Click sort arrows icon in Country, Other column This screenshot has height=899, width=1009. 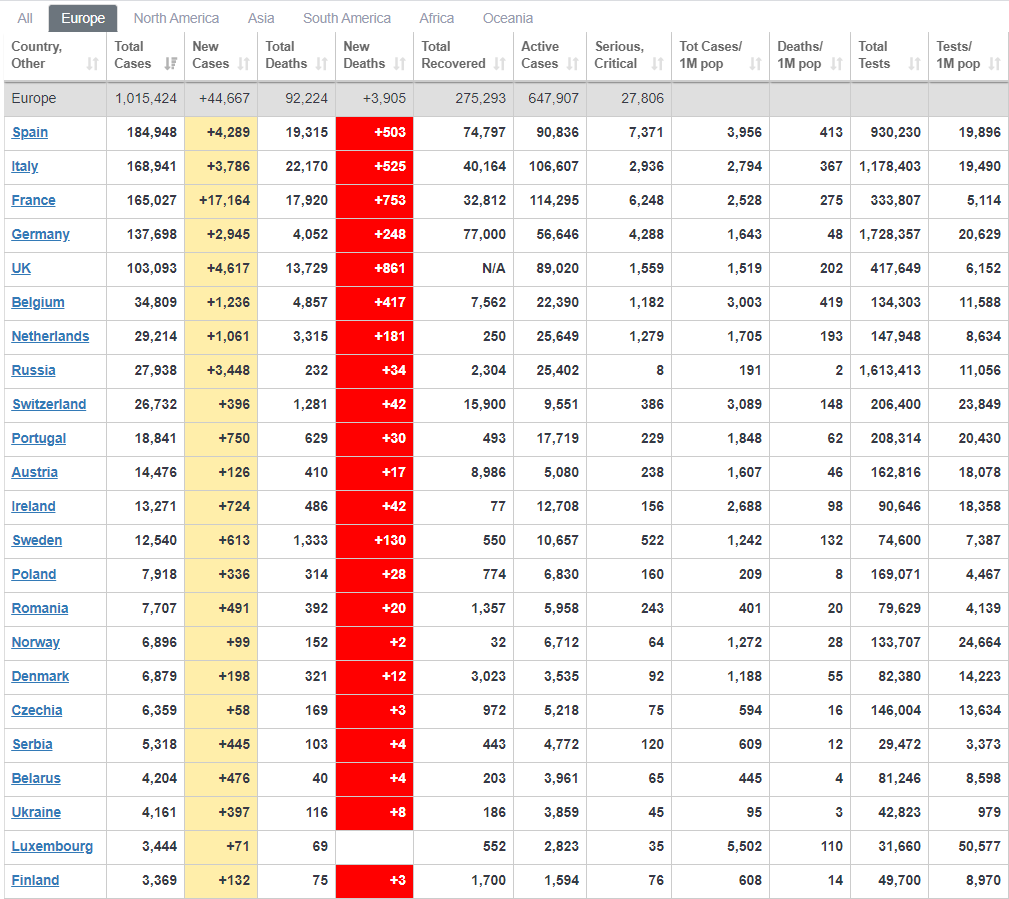pos(92,64)
